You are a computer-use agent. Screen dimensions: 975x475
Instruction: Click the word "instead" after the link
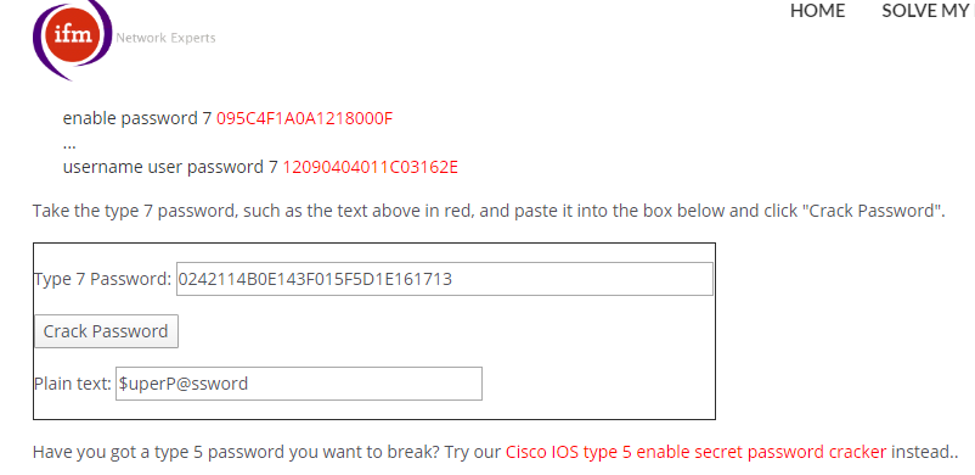pyautogui.click(x=918, y=452)
